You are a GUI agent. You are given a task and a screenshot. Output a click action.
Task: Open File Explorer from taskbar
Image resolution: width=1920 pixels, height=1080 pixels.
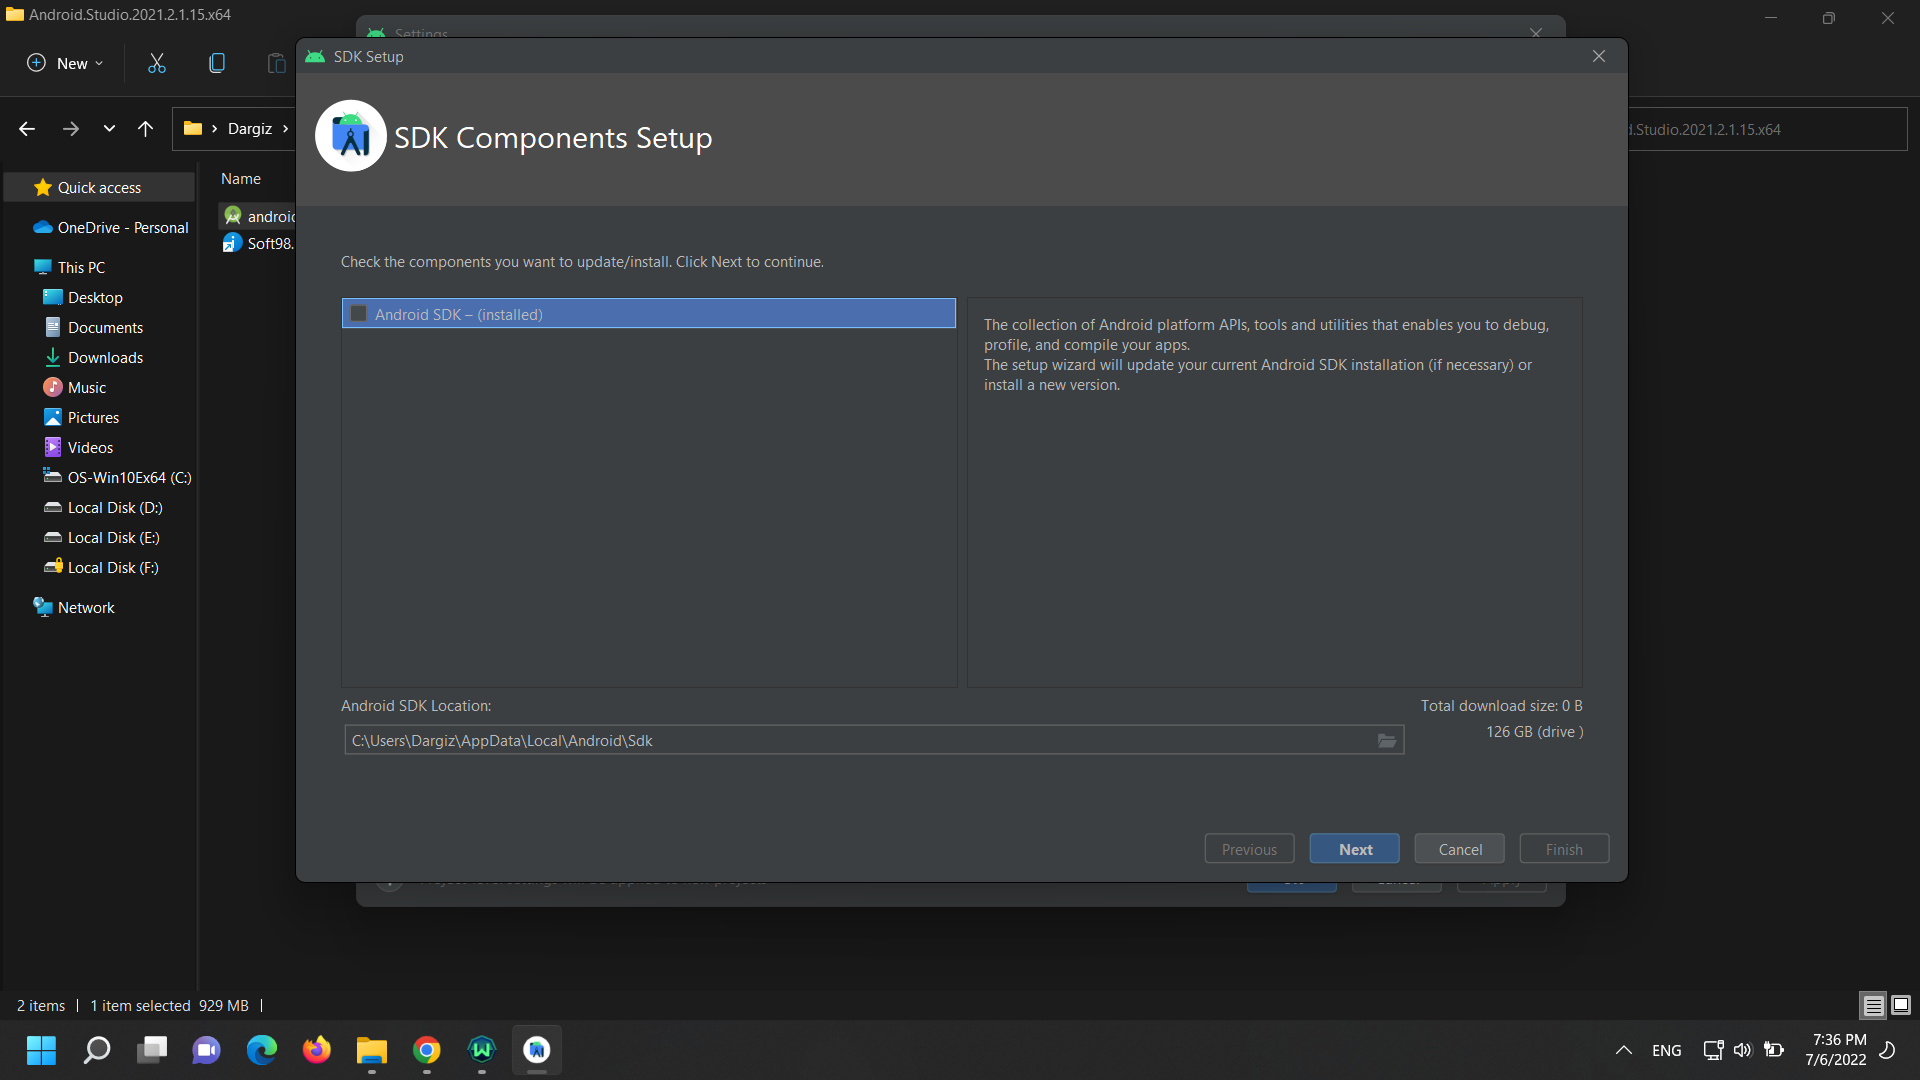372,1050
